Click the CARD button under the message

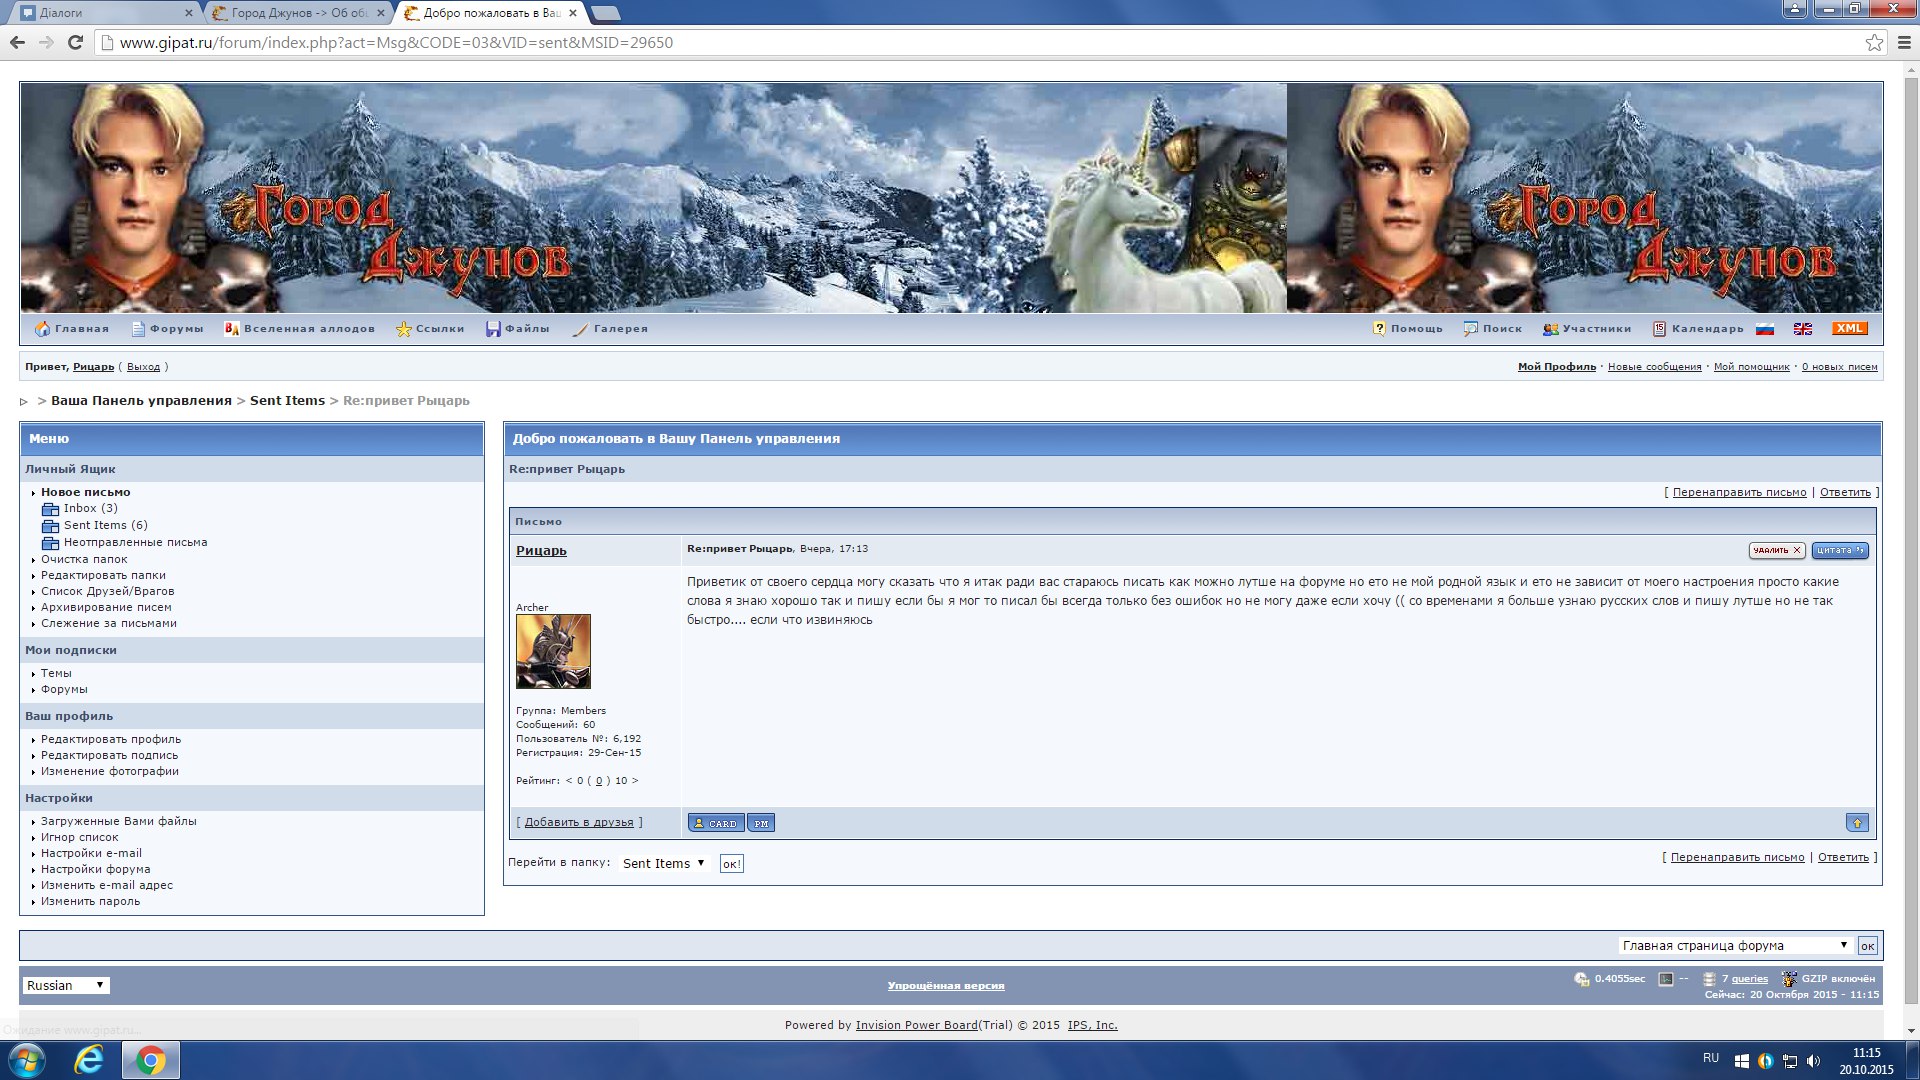[716, 823]
